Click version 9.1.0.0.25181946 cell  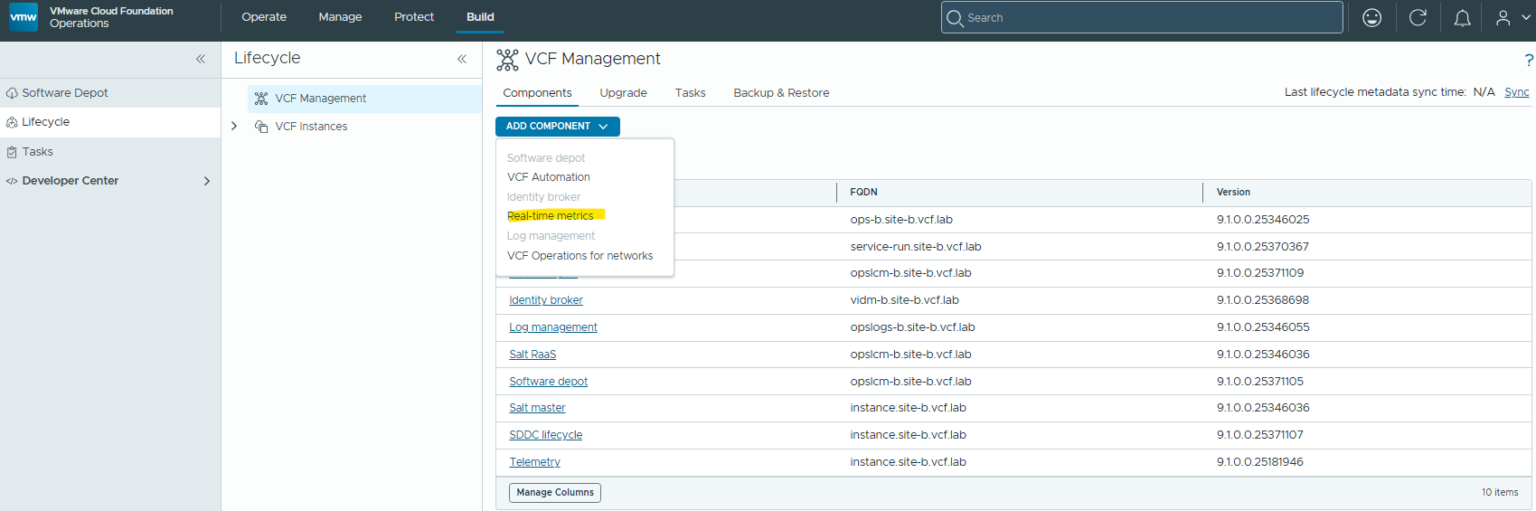[1260, 462]
